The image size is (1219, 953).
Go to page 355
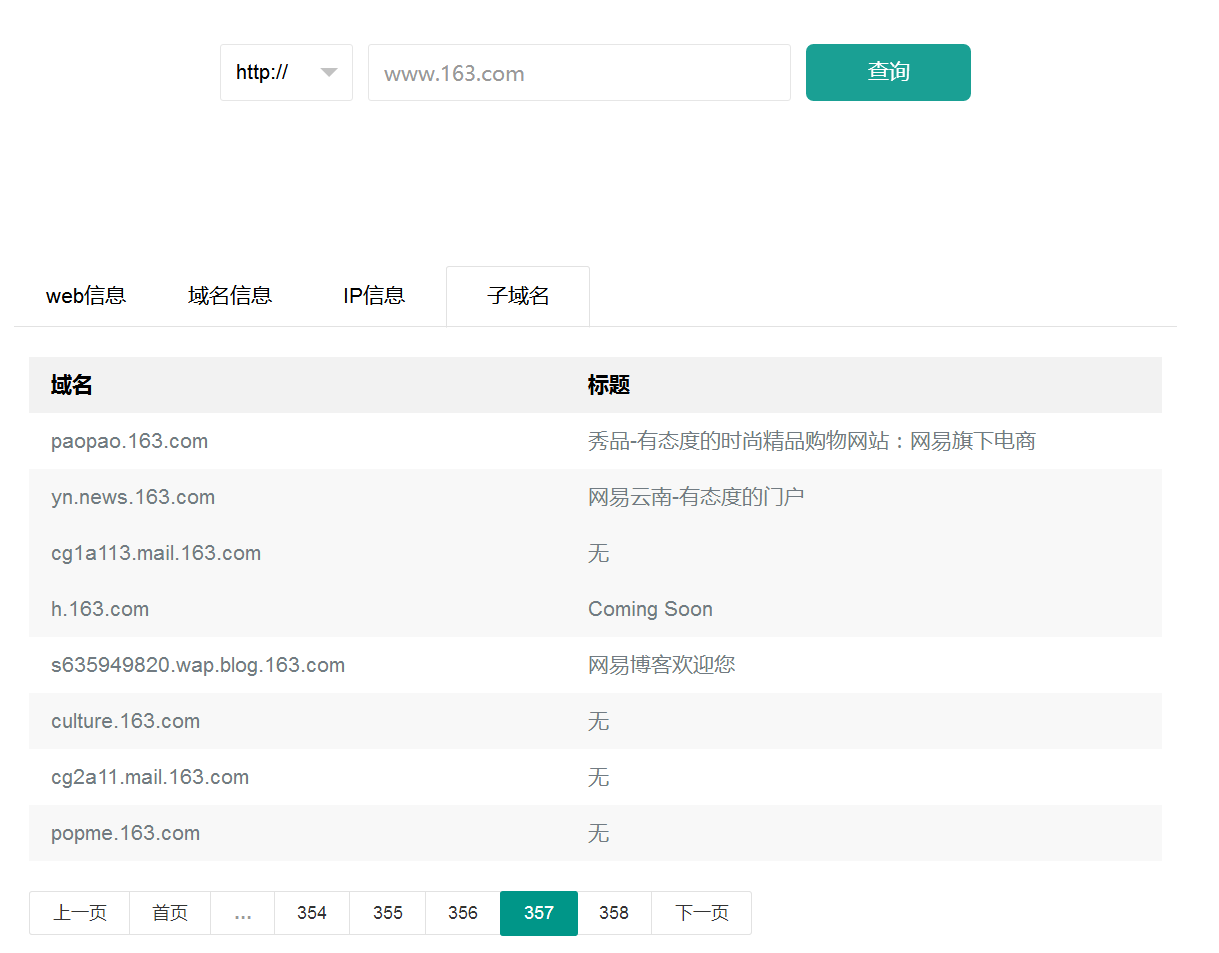coord(388,913)
